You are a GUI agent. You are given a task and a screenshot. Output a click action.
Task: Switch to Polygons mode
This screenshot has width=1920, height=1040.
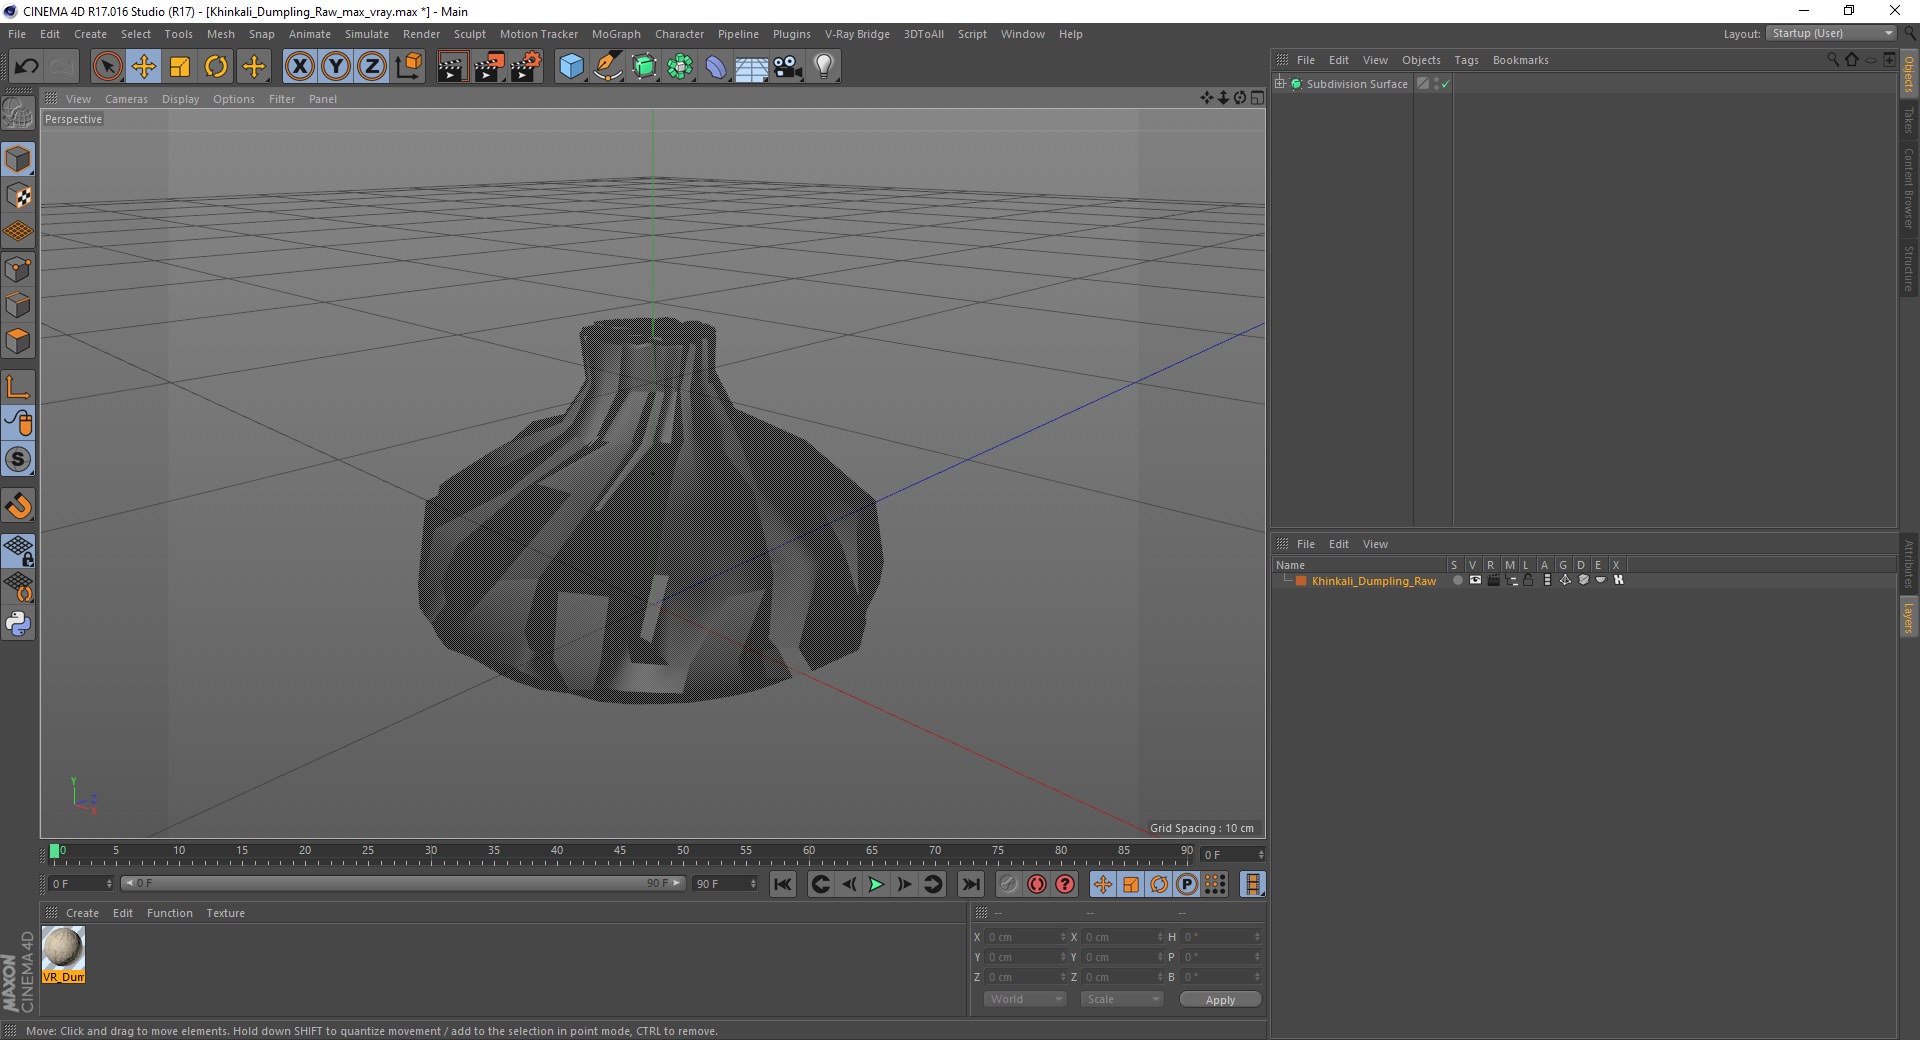[x=18, y=341]
